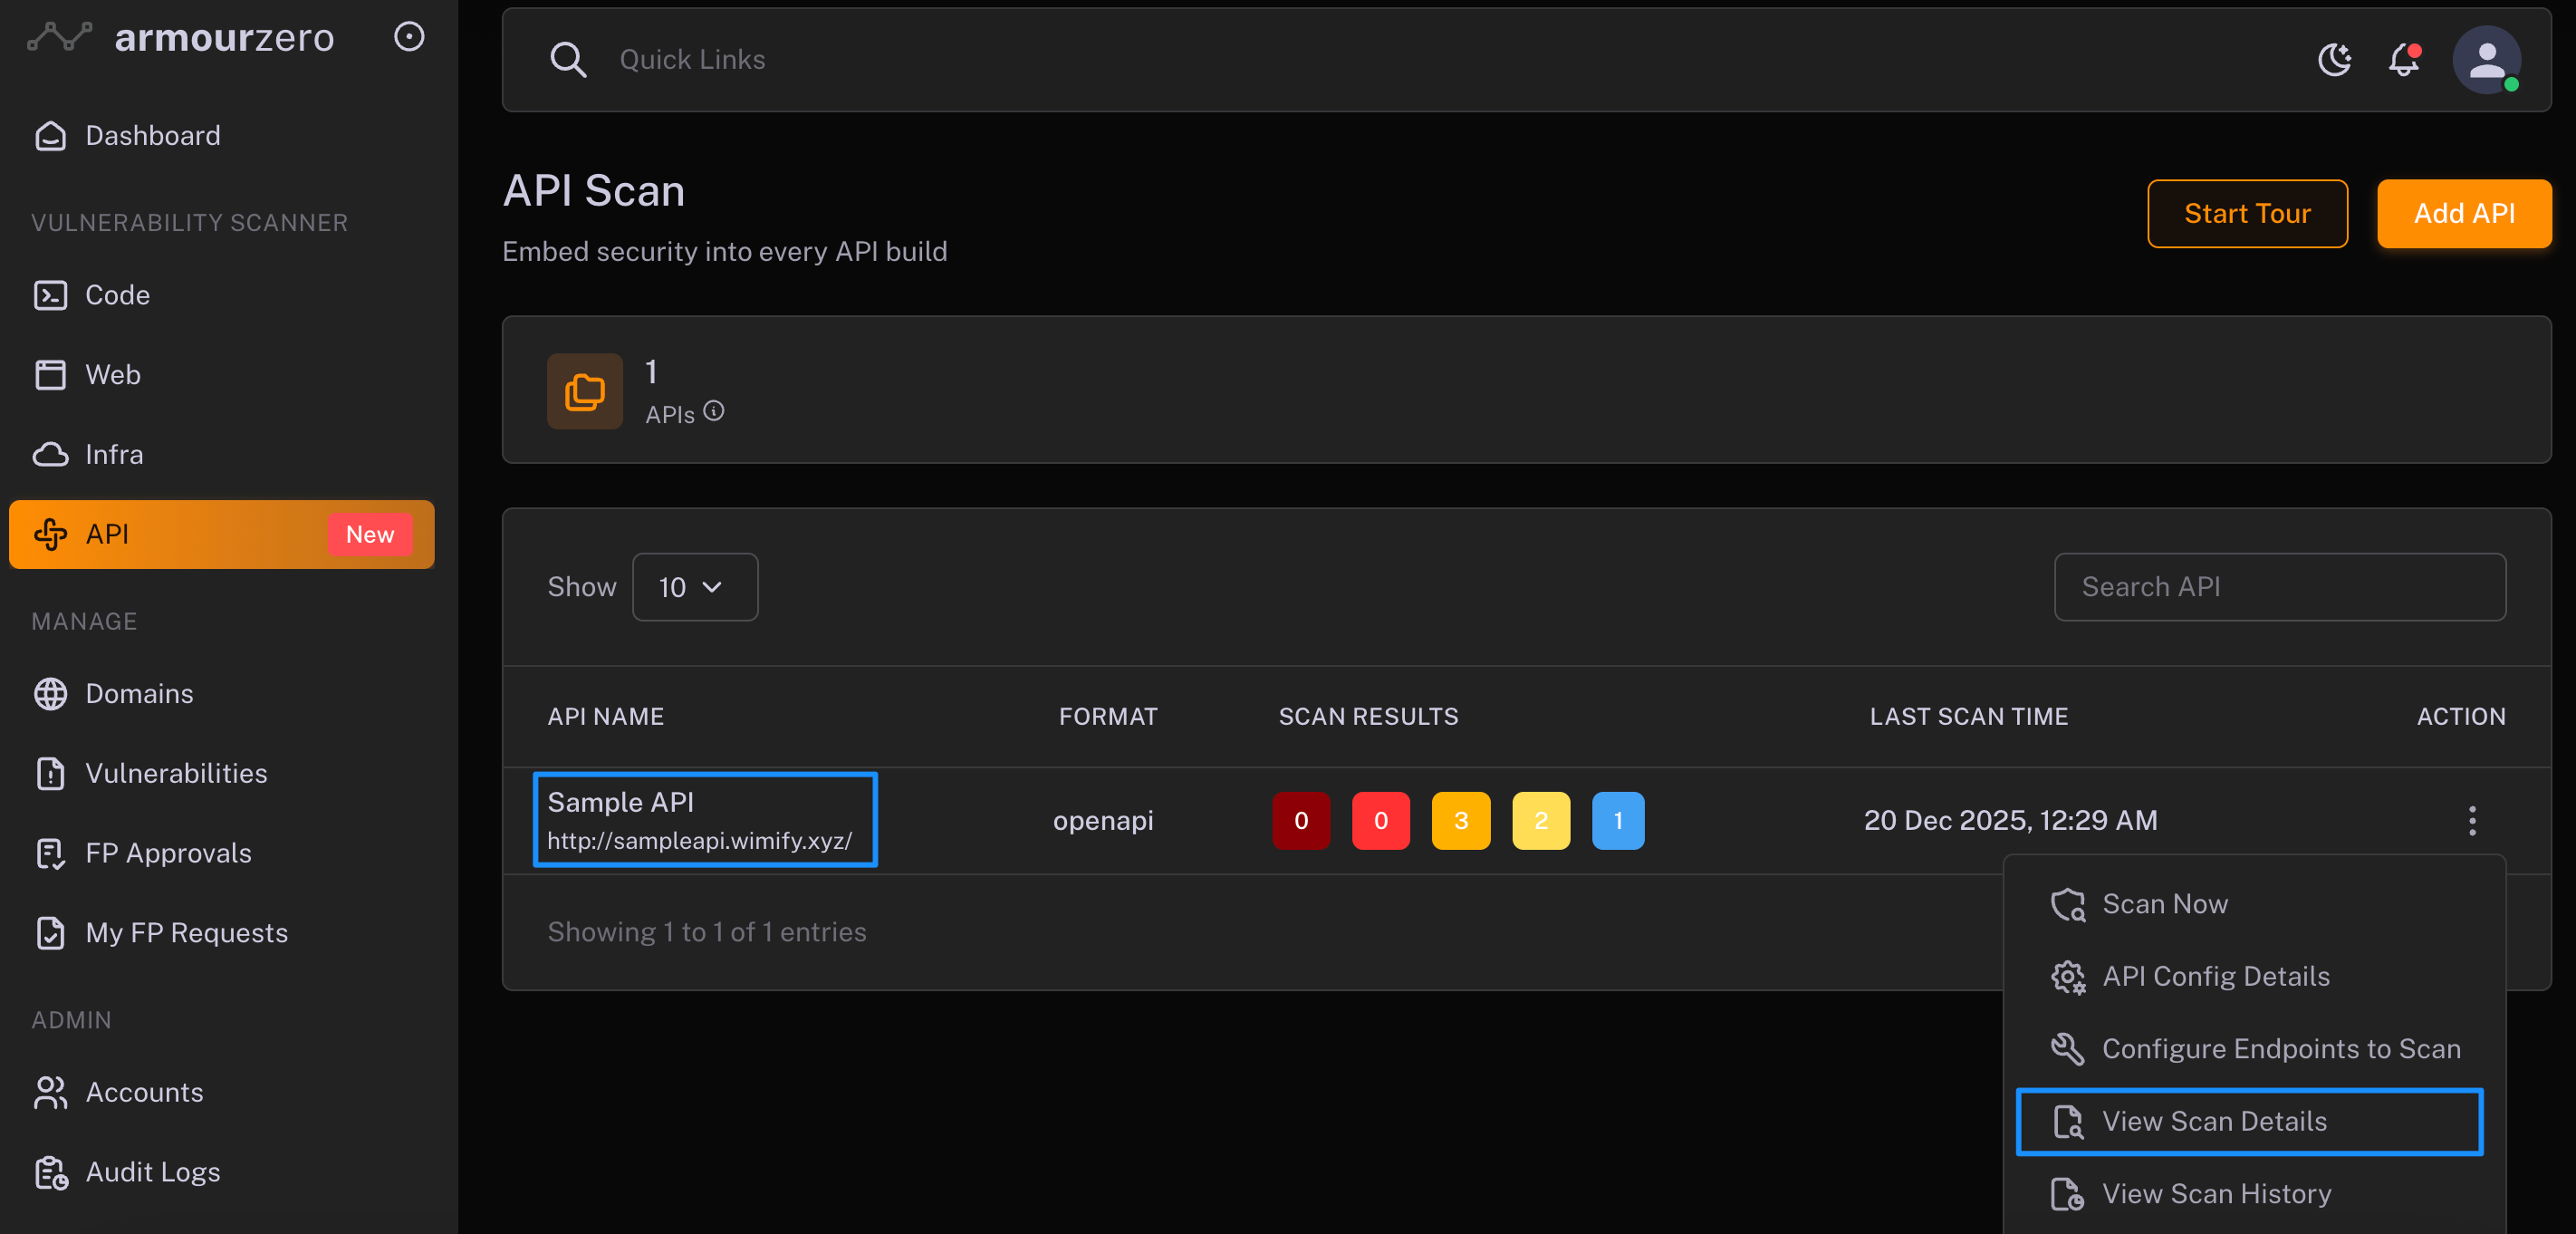Click the APIs info icon
This screenshot has height=1234, width=2576.
(714, 411)
